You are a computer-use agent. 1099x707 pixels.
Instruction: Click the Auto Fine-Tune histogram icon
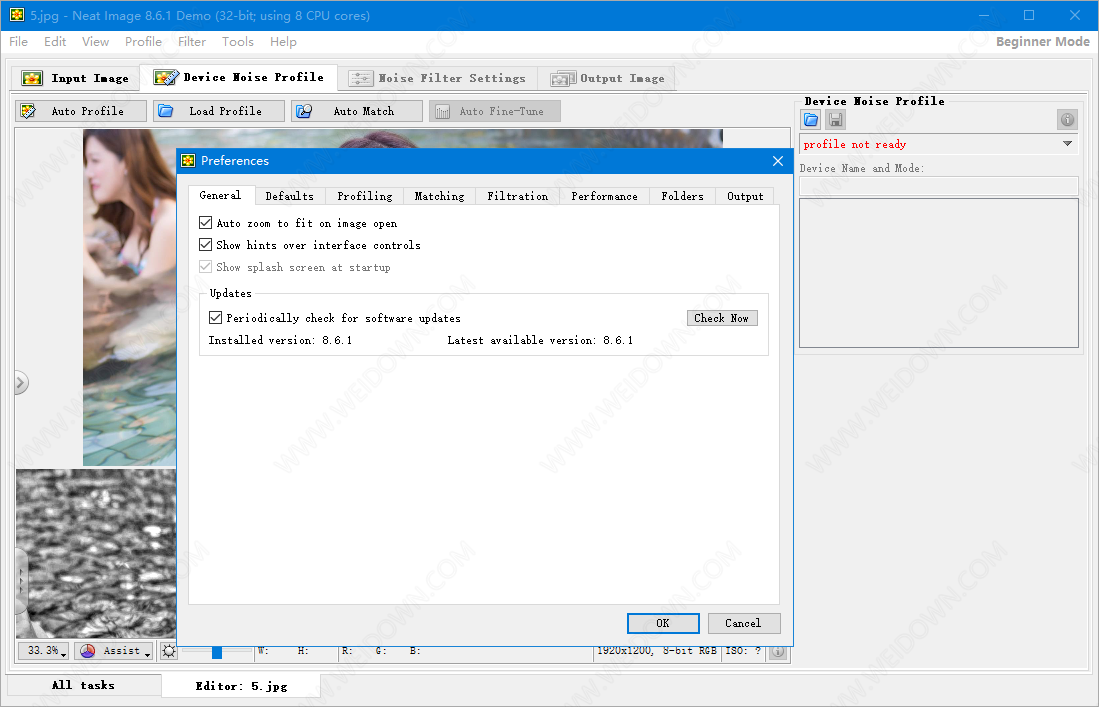click(442, 111)
